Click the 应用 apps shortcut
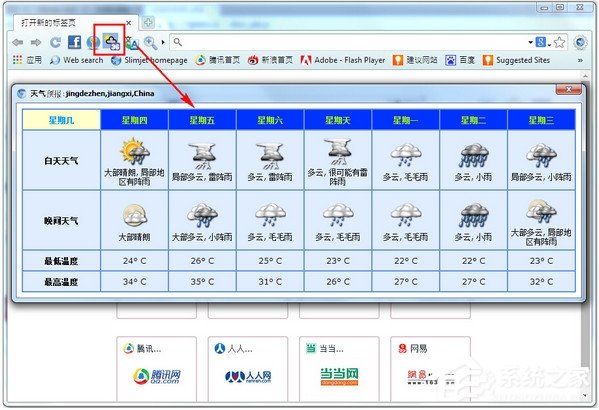This screenshot has height=410, width=599. 28,60
